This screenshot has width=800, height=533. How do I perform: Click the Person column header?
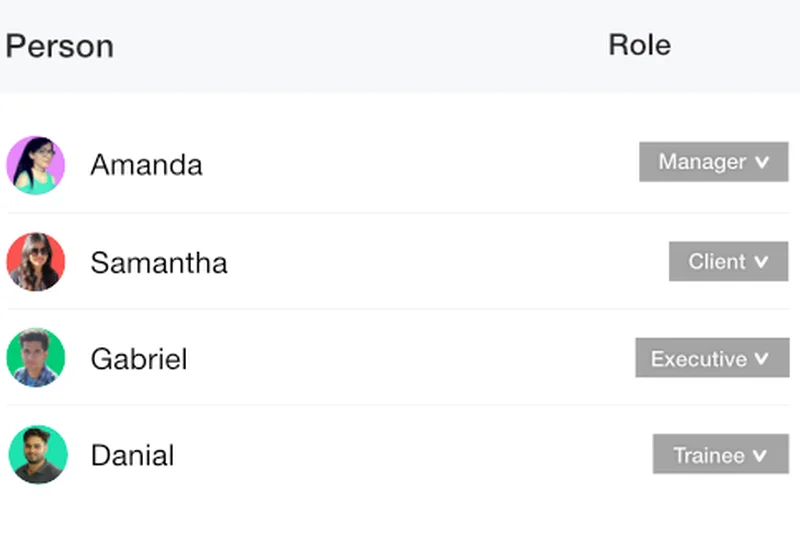point(59,46)
